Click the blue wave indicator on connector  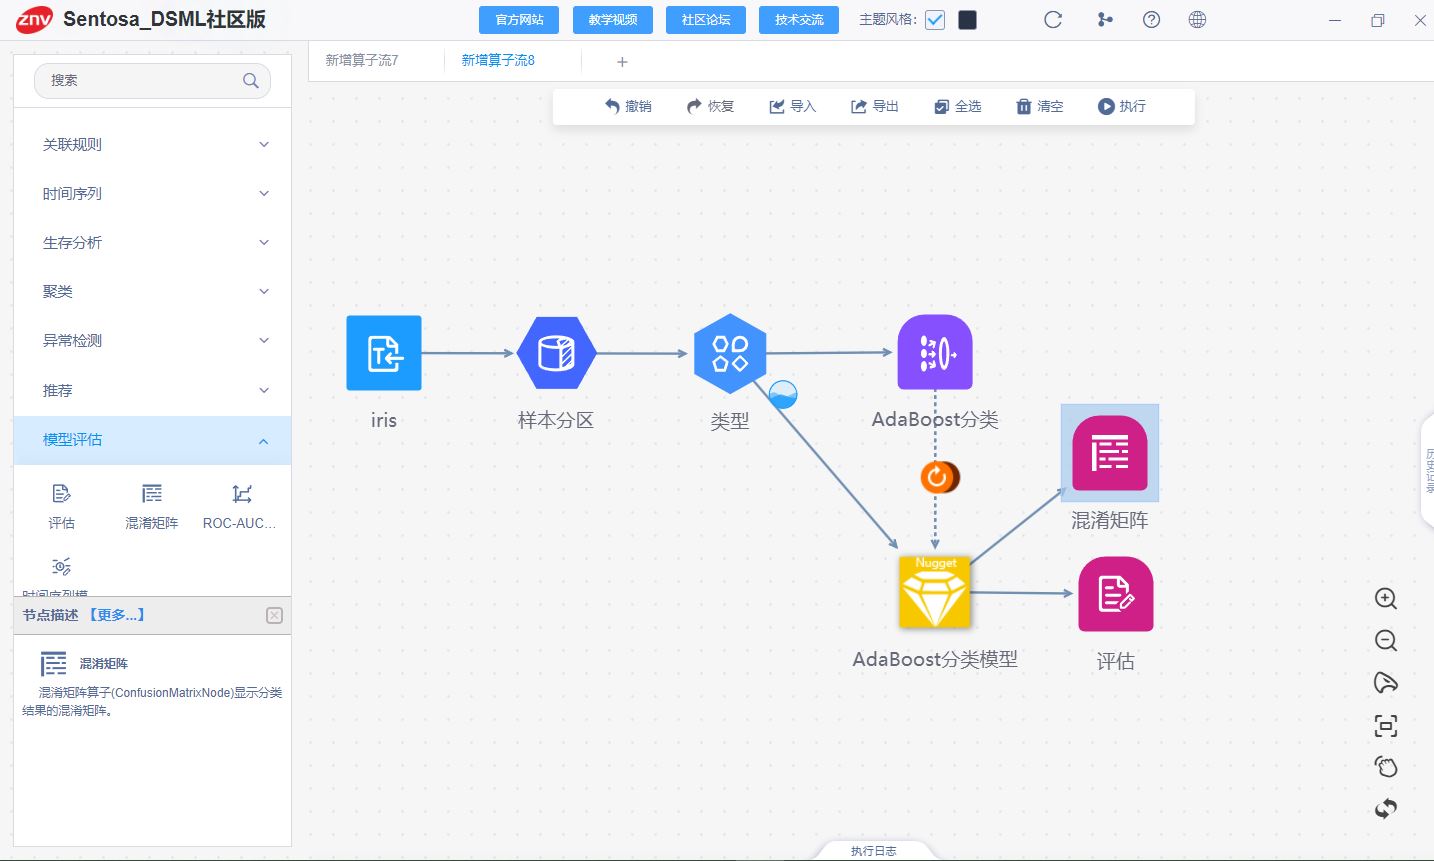[x=783, y=395]
